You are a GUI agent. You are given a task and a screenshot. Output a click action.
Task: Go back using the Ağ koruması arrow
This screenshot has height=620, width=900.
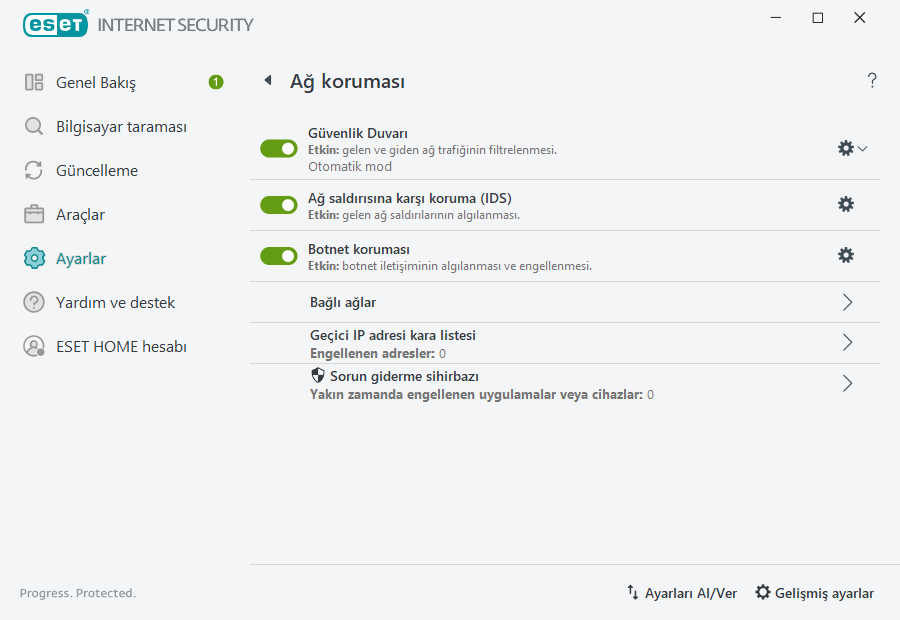coord(267,80)
